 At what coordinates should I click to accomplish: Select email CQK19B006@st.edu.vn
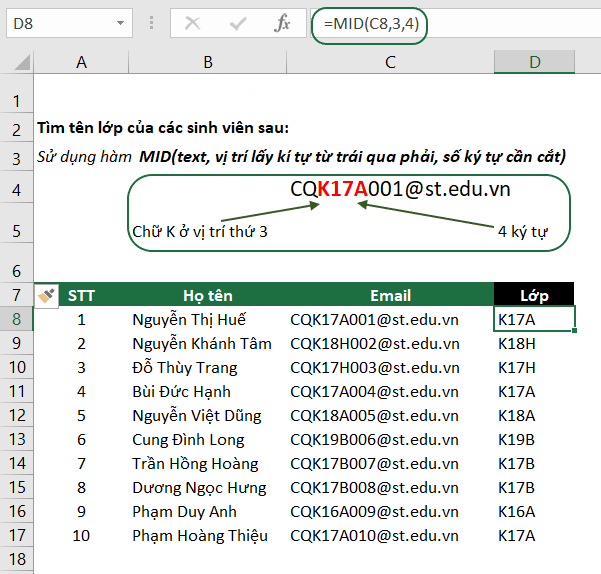(x=390, y=440)
